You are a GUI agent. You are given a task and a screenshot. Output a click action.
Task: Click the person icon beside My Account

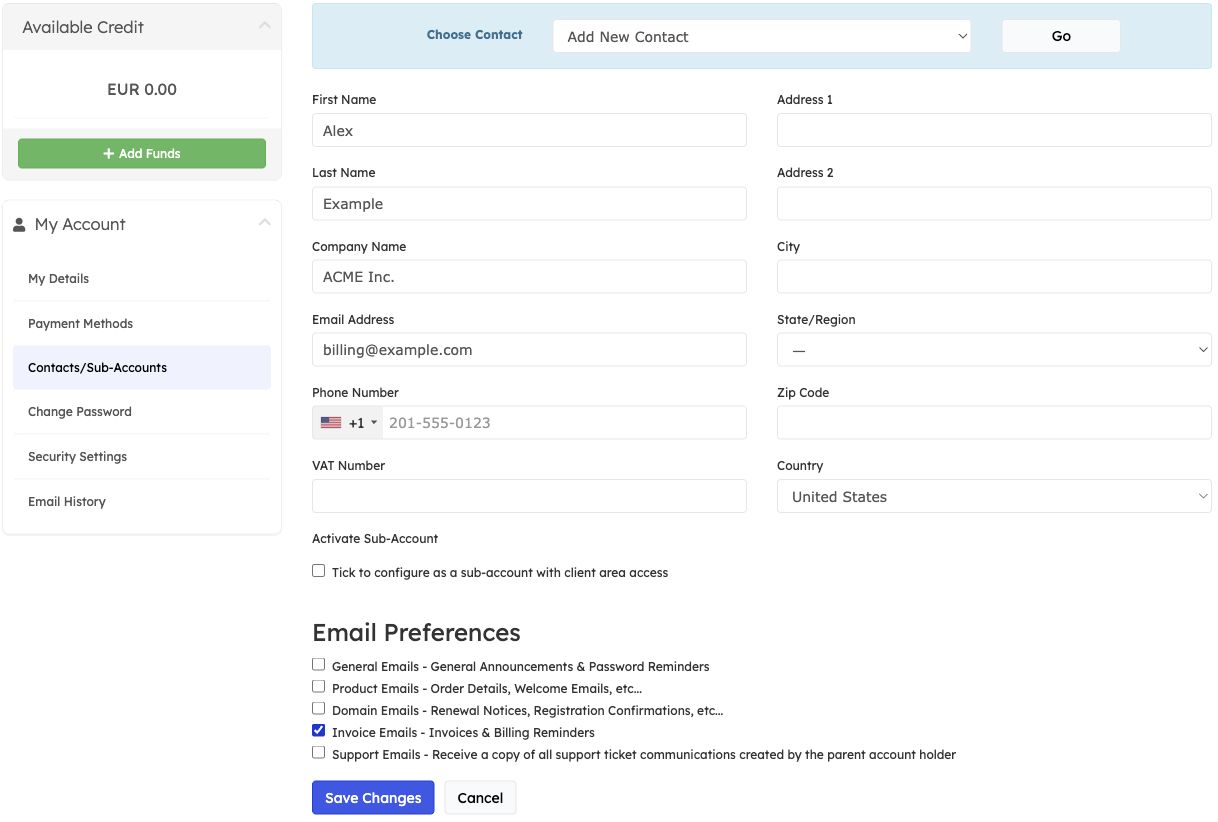[x=19, y=225]
